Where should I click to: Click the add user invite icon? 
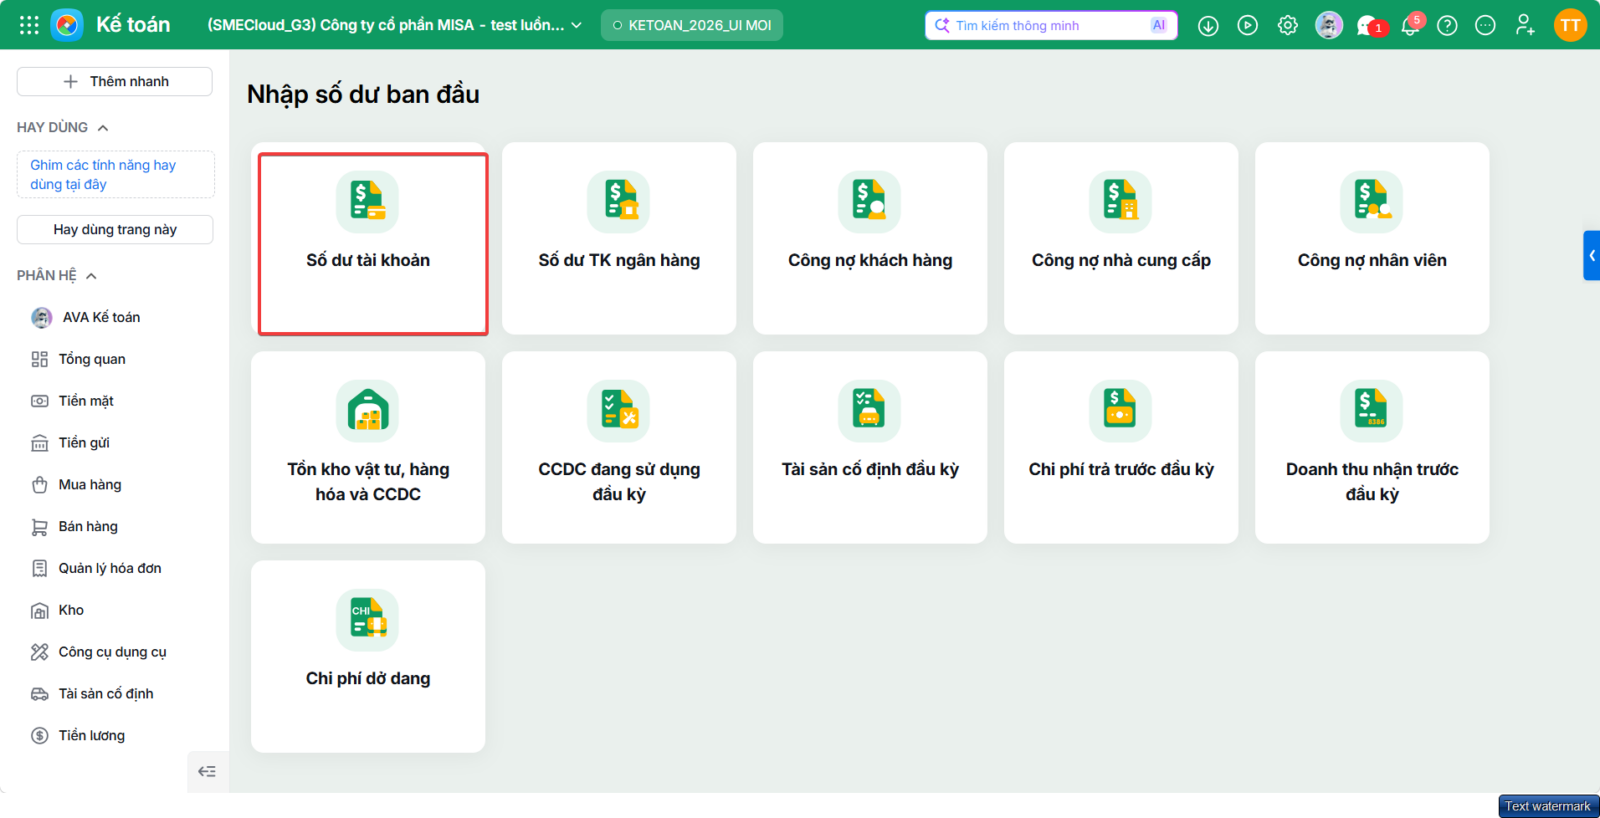[1525, 25]
